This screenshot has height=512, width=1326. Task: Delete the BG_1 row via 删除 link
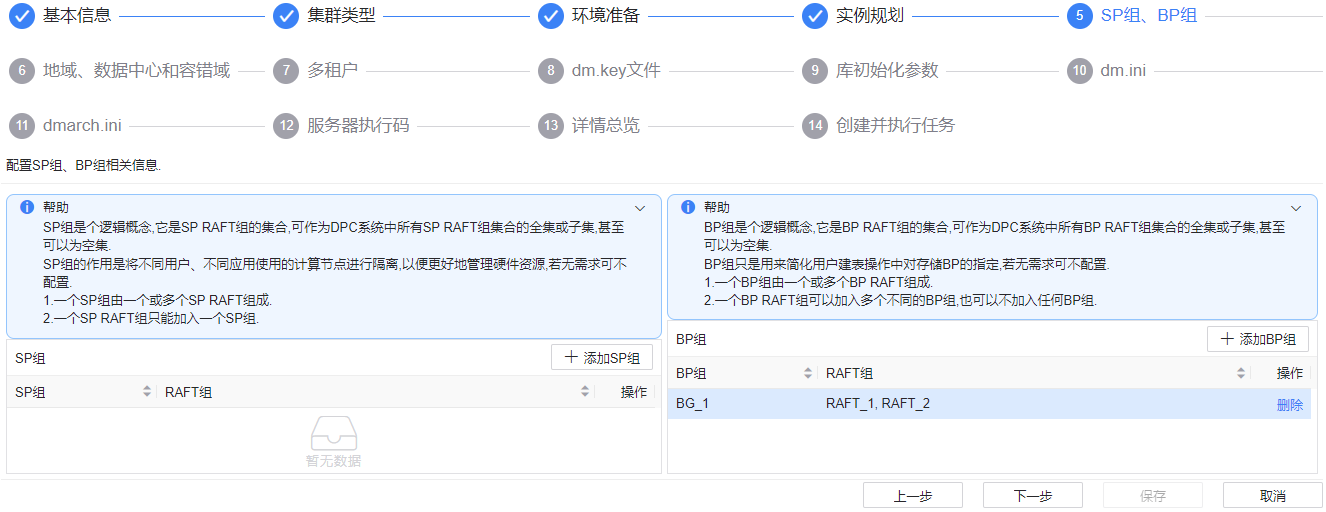(1289, 404)
